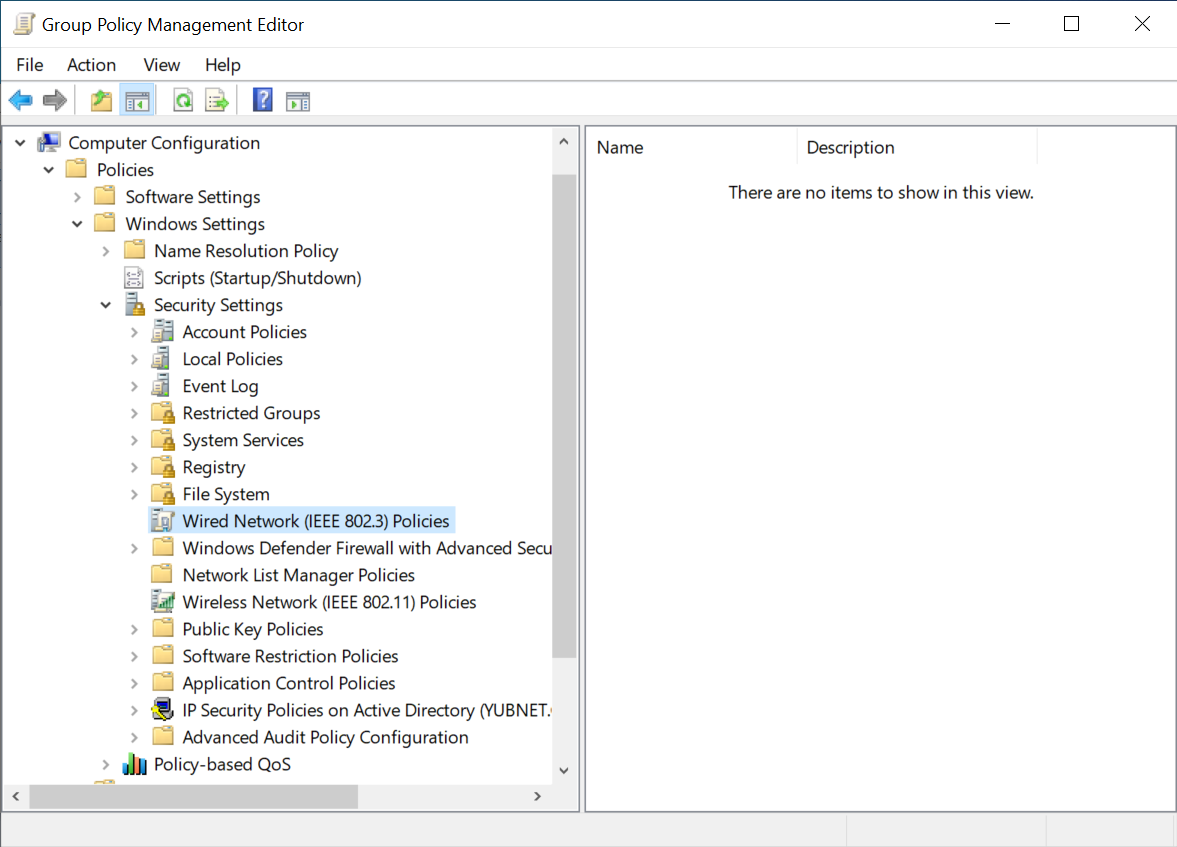1177x847 pixels.
Task: Click the Export List toolbar icon
Action: click(x=217, y=100)
